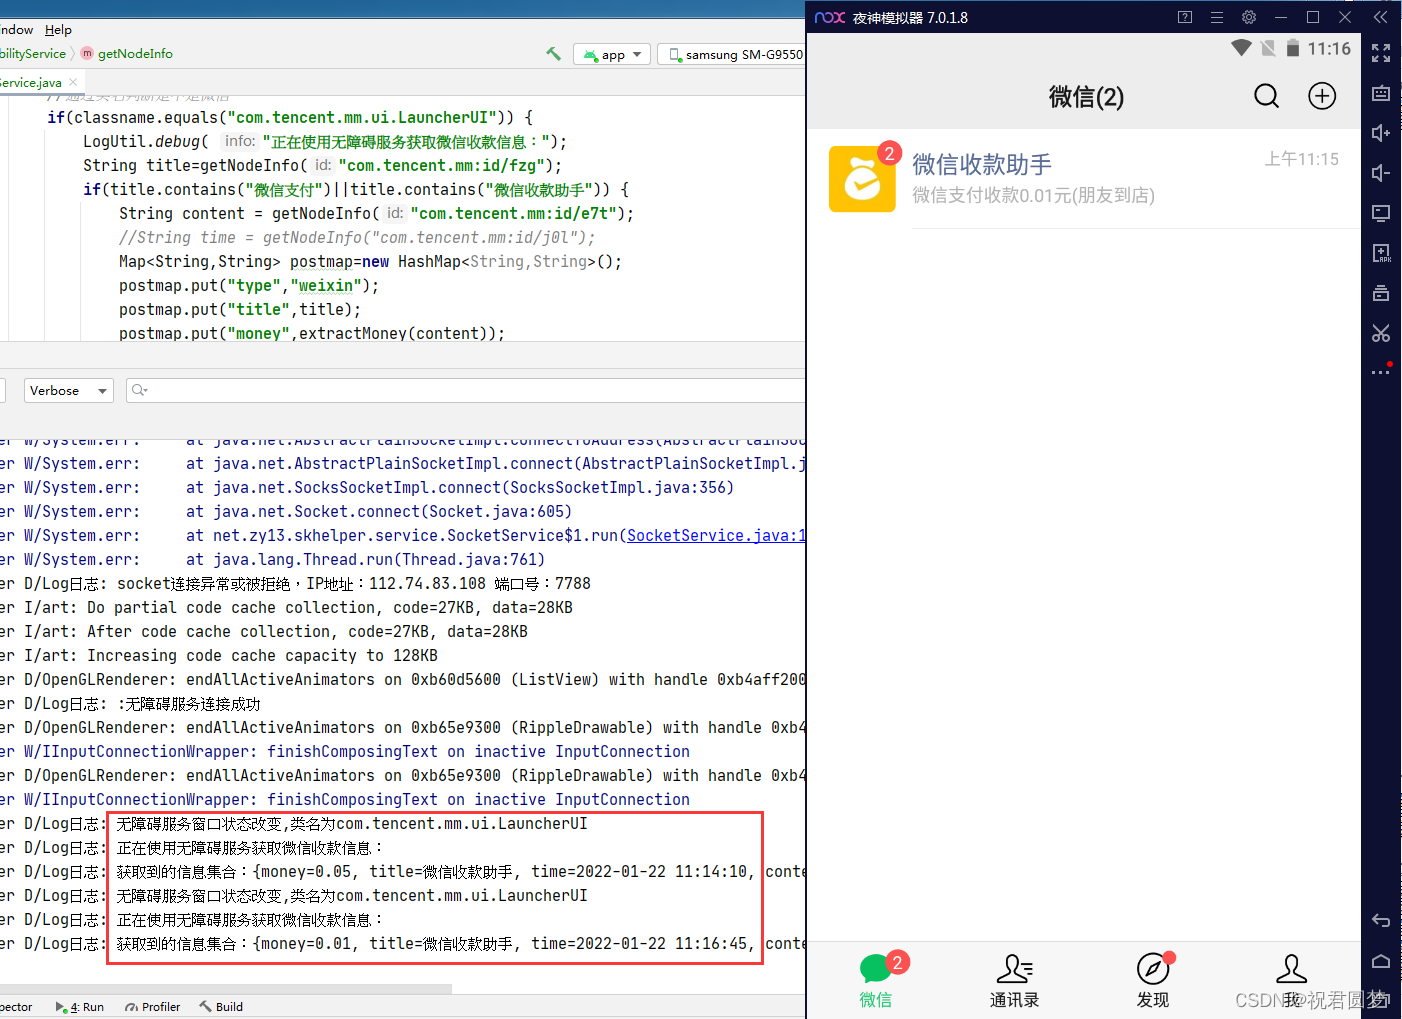Click log line with IP 112.74.83.108
Image resolution: width=1402 pixels, height=1019 pixels.
tap(296, 583)
